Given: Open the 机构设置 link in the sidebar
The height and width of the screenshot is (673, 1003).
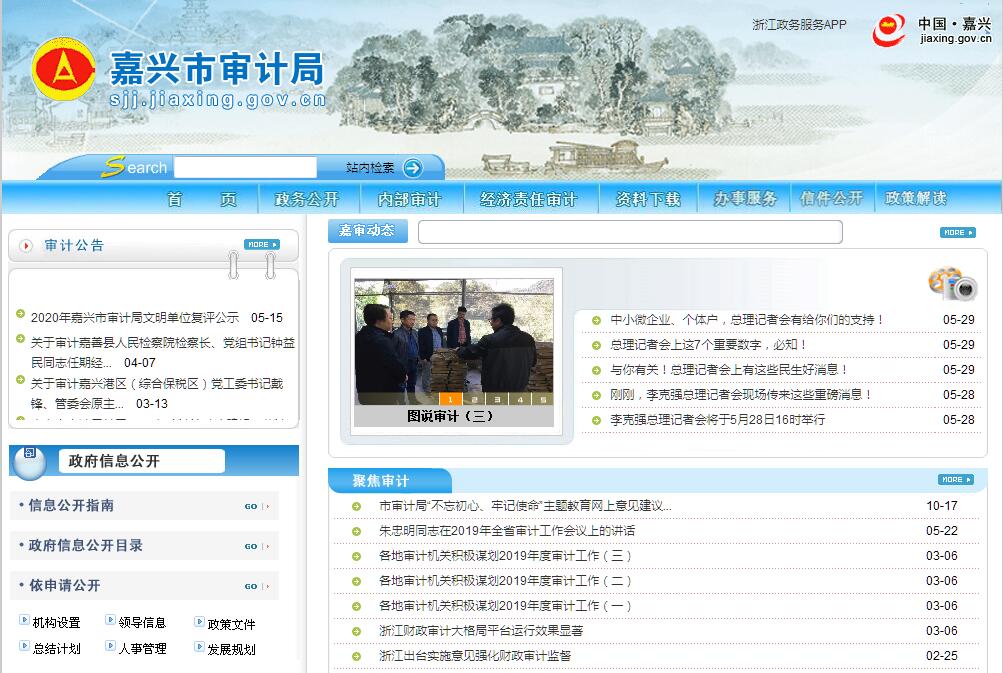Looking at the screenshot, I should point(56,623).
